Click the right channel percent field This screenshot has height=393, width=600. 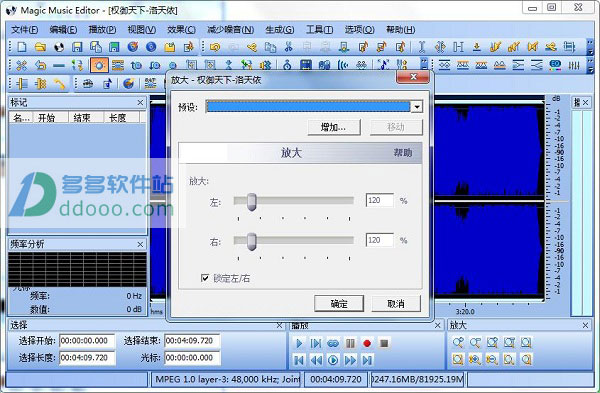coord(380,240)
